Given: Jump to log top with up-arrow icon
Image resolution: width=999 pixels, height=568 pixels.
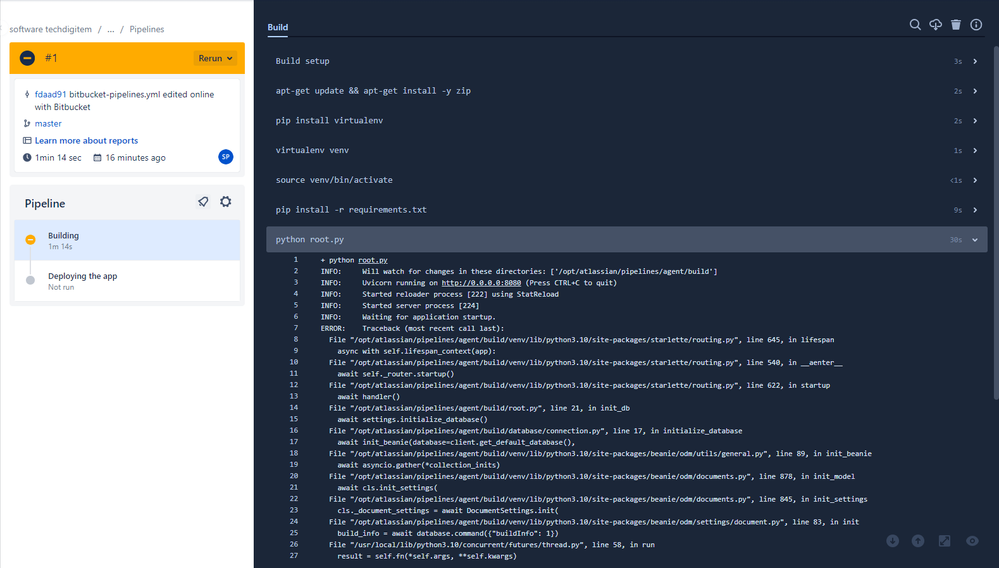Looking at the screenshot, I should (918, 541).
